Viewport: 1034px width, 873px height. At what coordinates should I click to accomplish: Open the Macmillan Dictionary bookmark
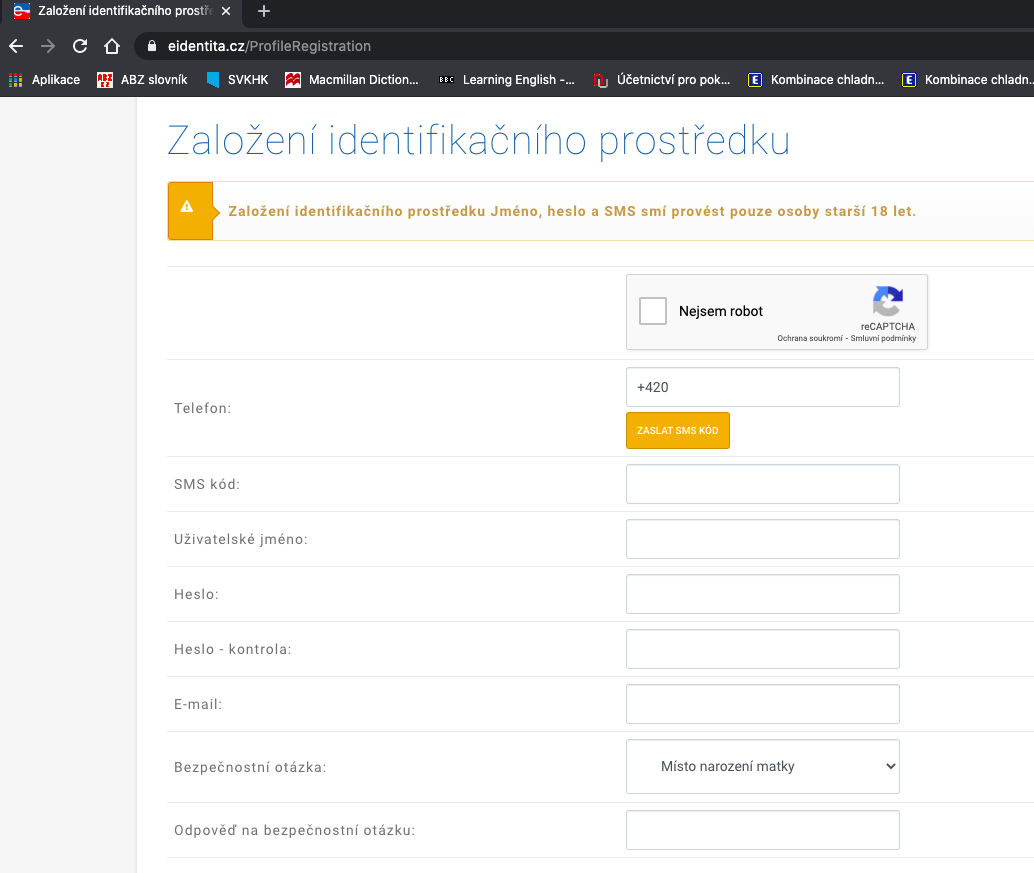[352, 80]
